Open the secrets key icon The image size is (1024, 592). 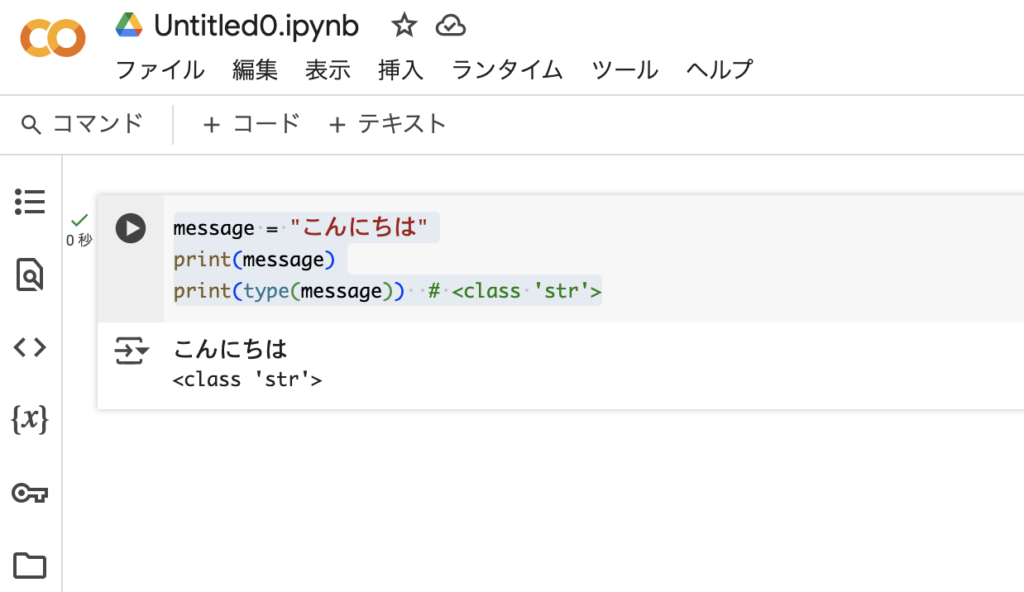(x=30, y=493)
